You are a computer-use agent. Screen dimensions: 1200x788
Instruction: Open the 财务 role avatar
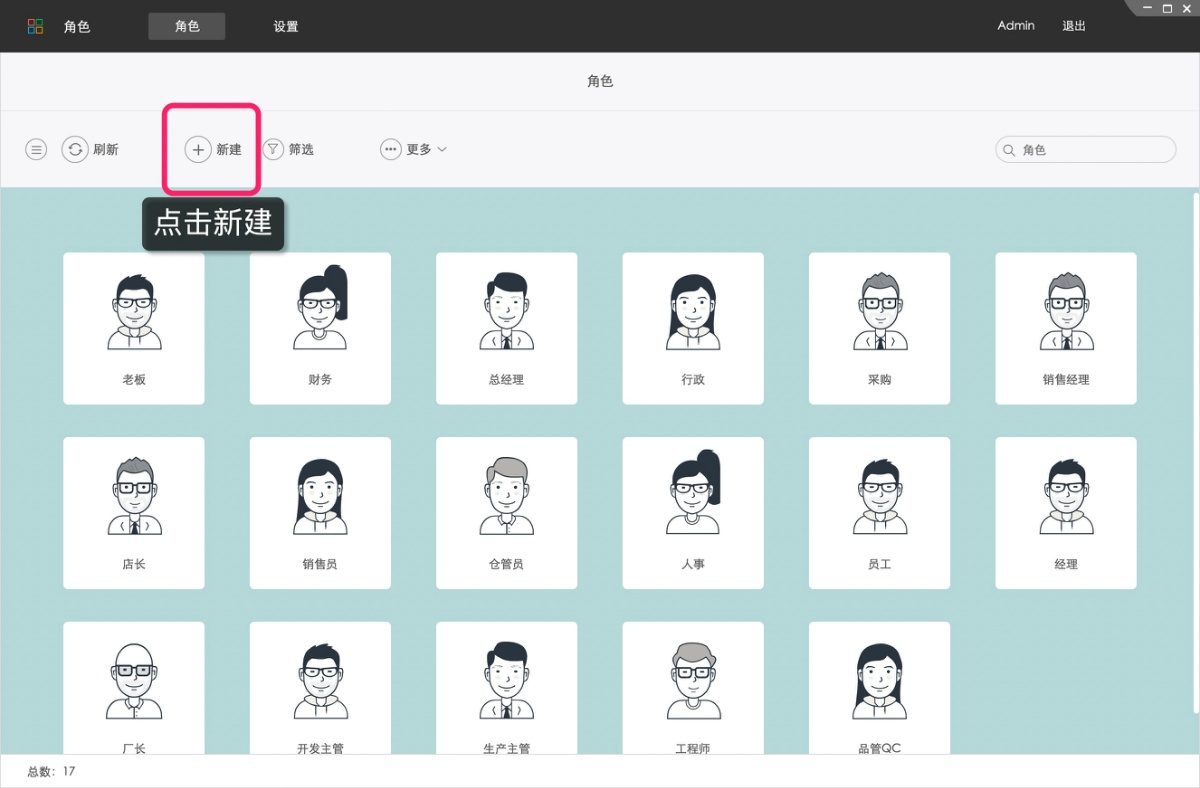tap(320, 308)
